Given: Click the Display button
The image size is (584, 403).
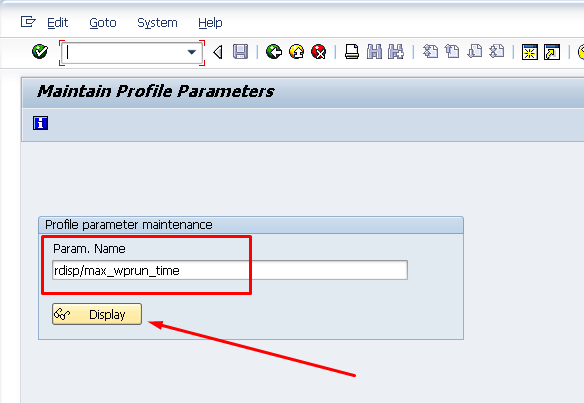Looking at the screenshot, I should pos(97,314).
